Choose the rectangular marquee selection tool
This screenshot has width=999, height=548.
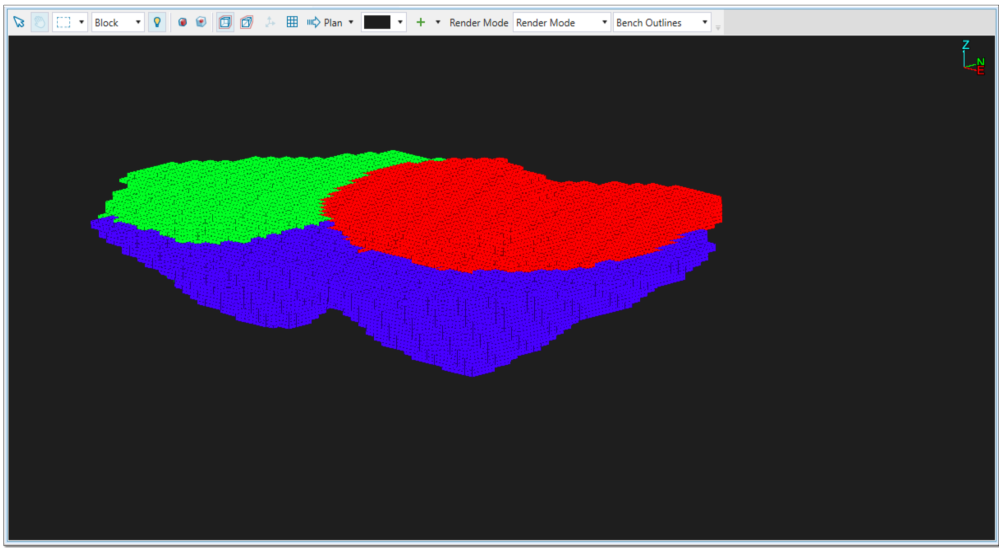[x=63, y=22]
